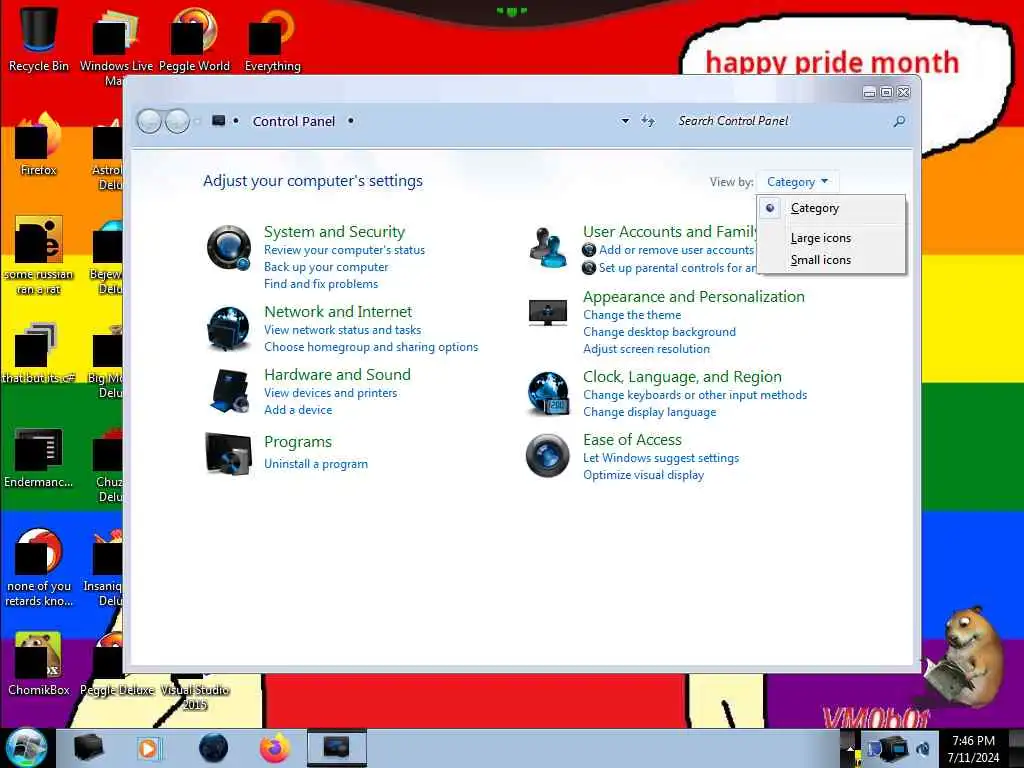Click Control Panel breadcrumb segment
This screenshot has height=768, width=1024.
pyautogui.click(x=293, y=121)
